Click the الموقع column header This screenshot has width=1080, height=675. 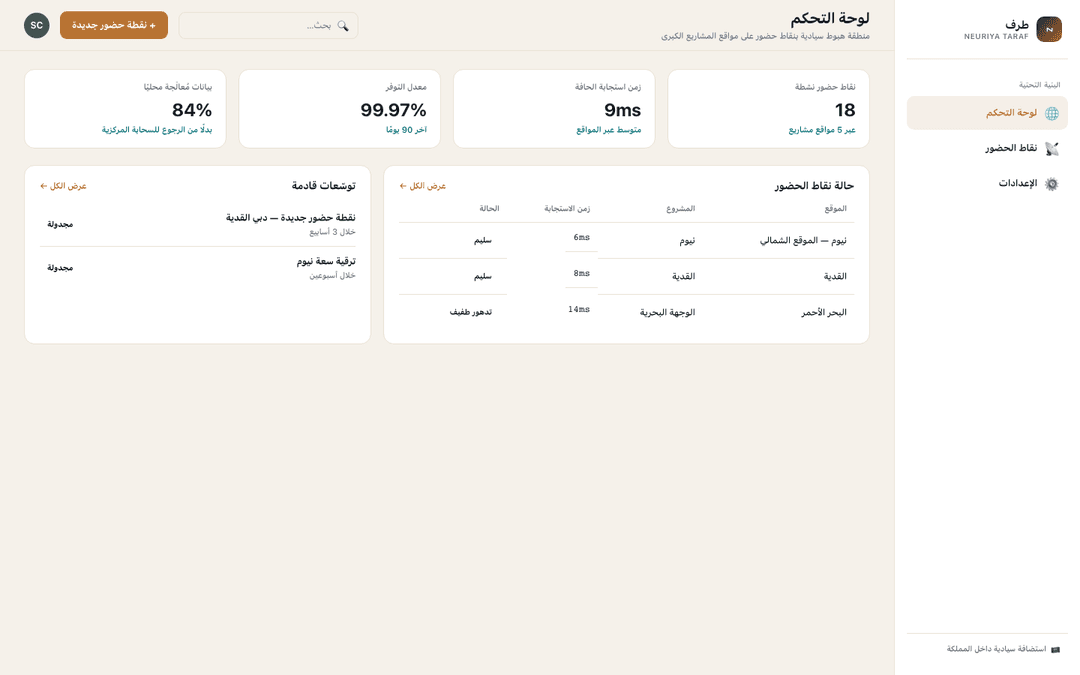click(x=835, y=209)
